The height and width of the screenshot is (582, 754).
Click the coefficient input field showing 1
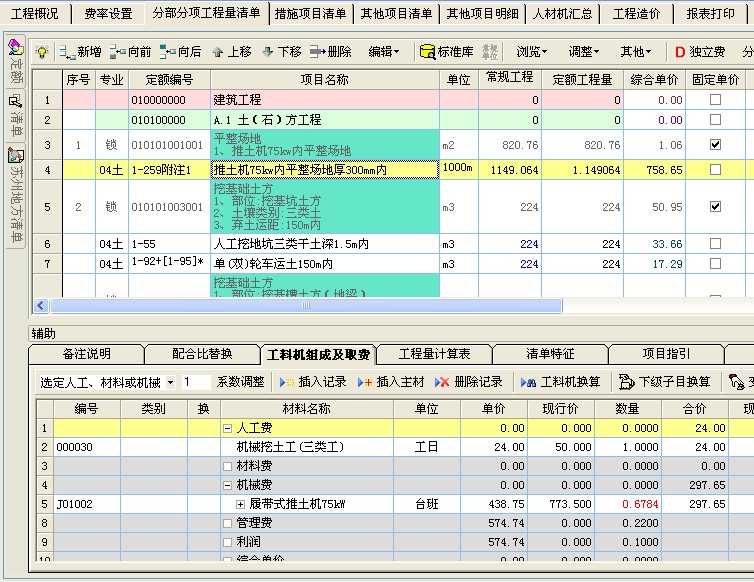196,382
